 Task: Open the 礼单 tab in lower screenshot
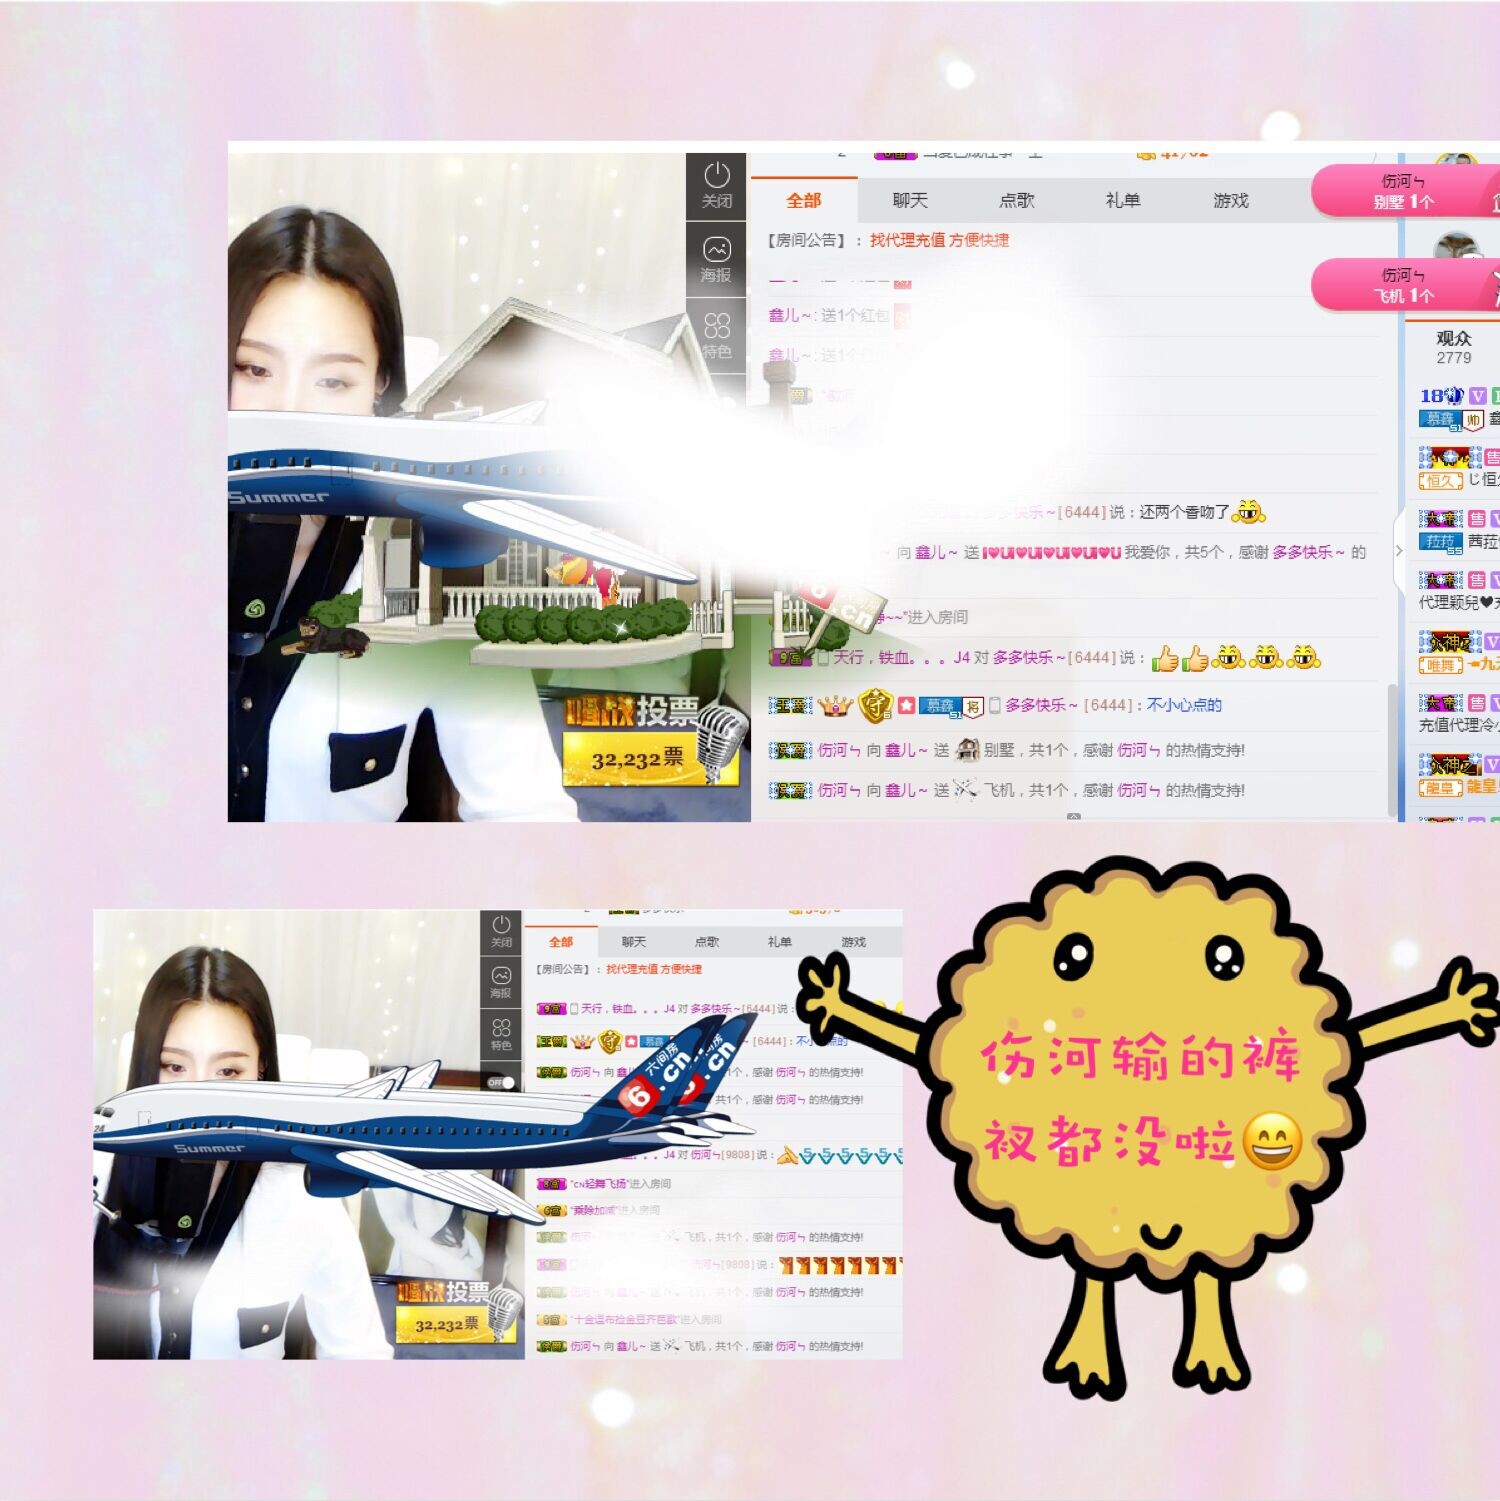780,942
